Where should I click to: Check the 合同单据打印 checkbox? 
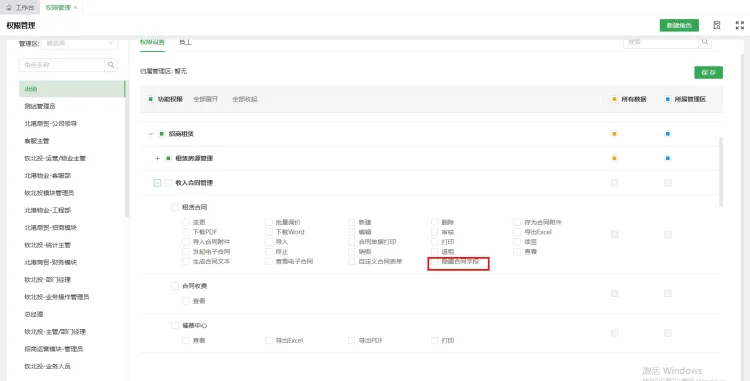click(x=352, y=242)
